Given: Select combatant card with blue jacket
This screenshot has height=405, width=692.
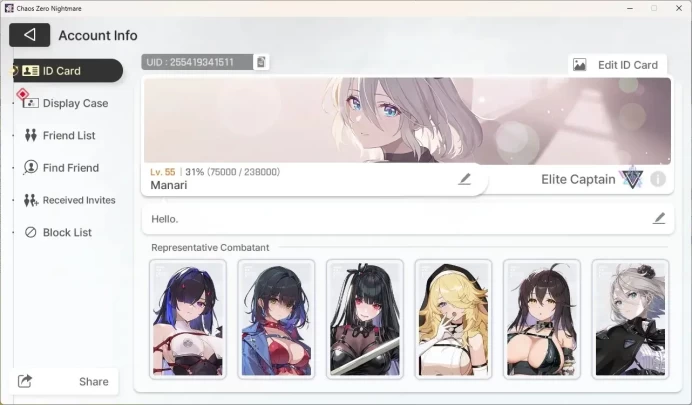Looking at the screenshot, I should tap(276, 319).
